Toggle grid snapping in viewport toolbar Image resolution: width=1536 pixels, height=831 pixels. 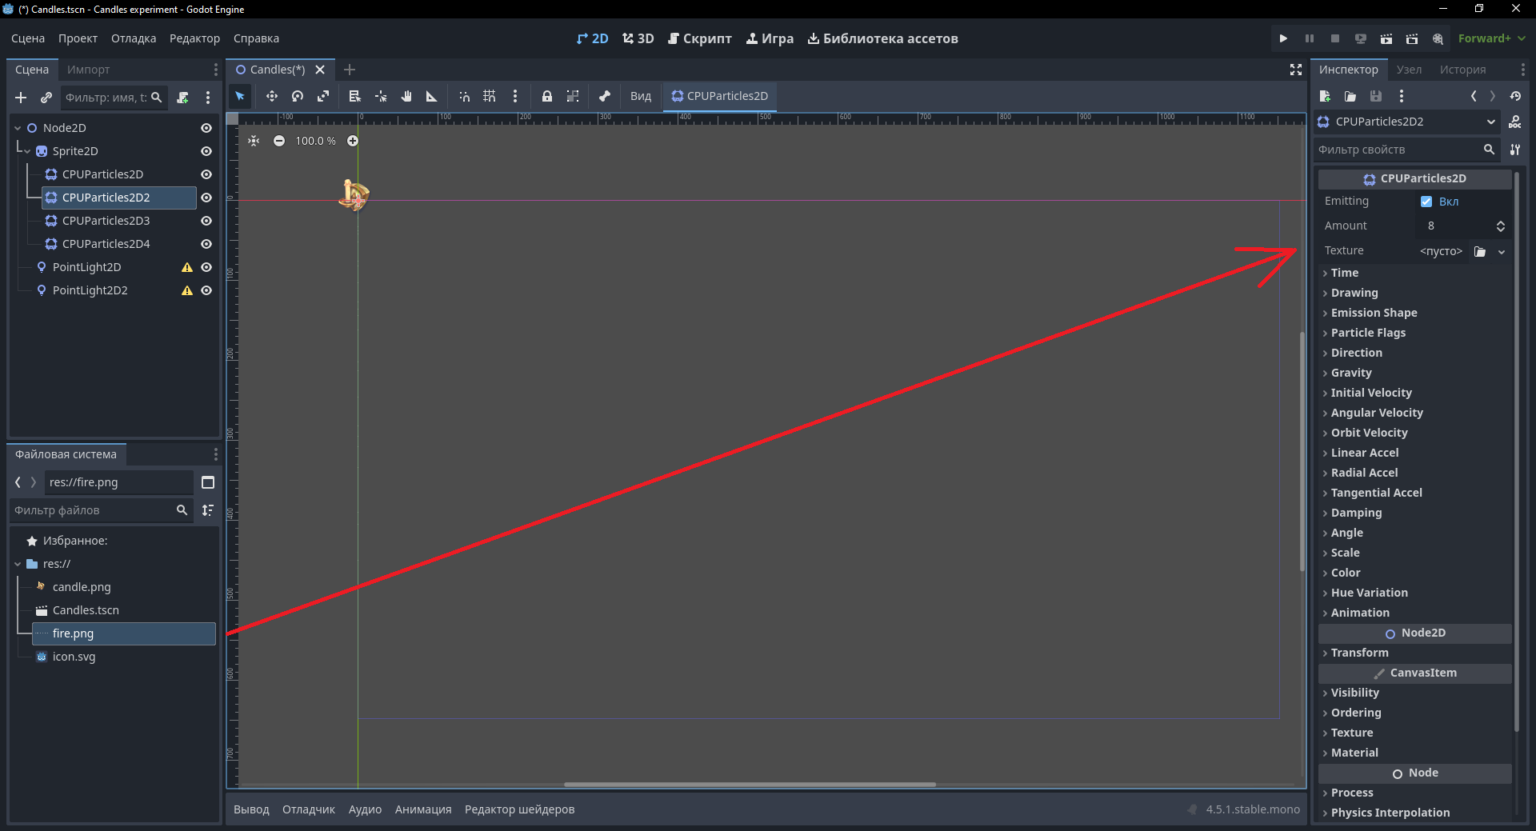point(489,96)
